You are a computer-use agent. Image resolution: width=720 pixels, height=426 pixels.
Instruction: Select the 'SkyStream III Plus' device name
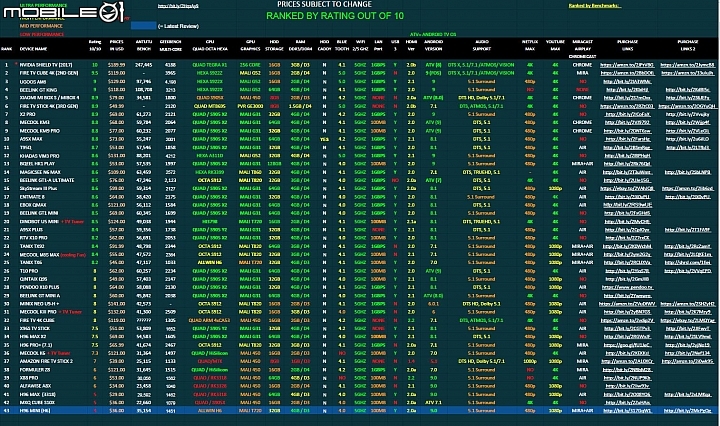[x=38, y=189]
